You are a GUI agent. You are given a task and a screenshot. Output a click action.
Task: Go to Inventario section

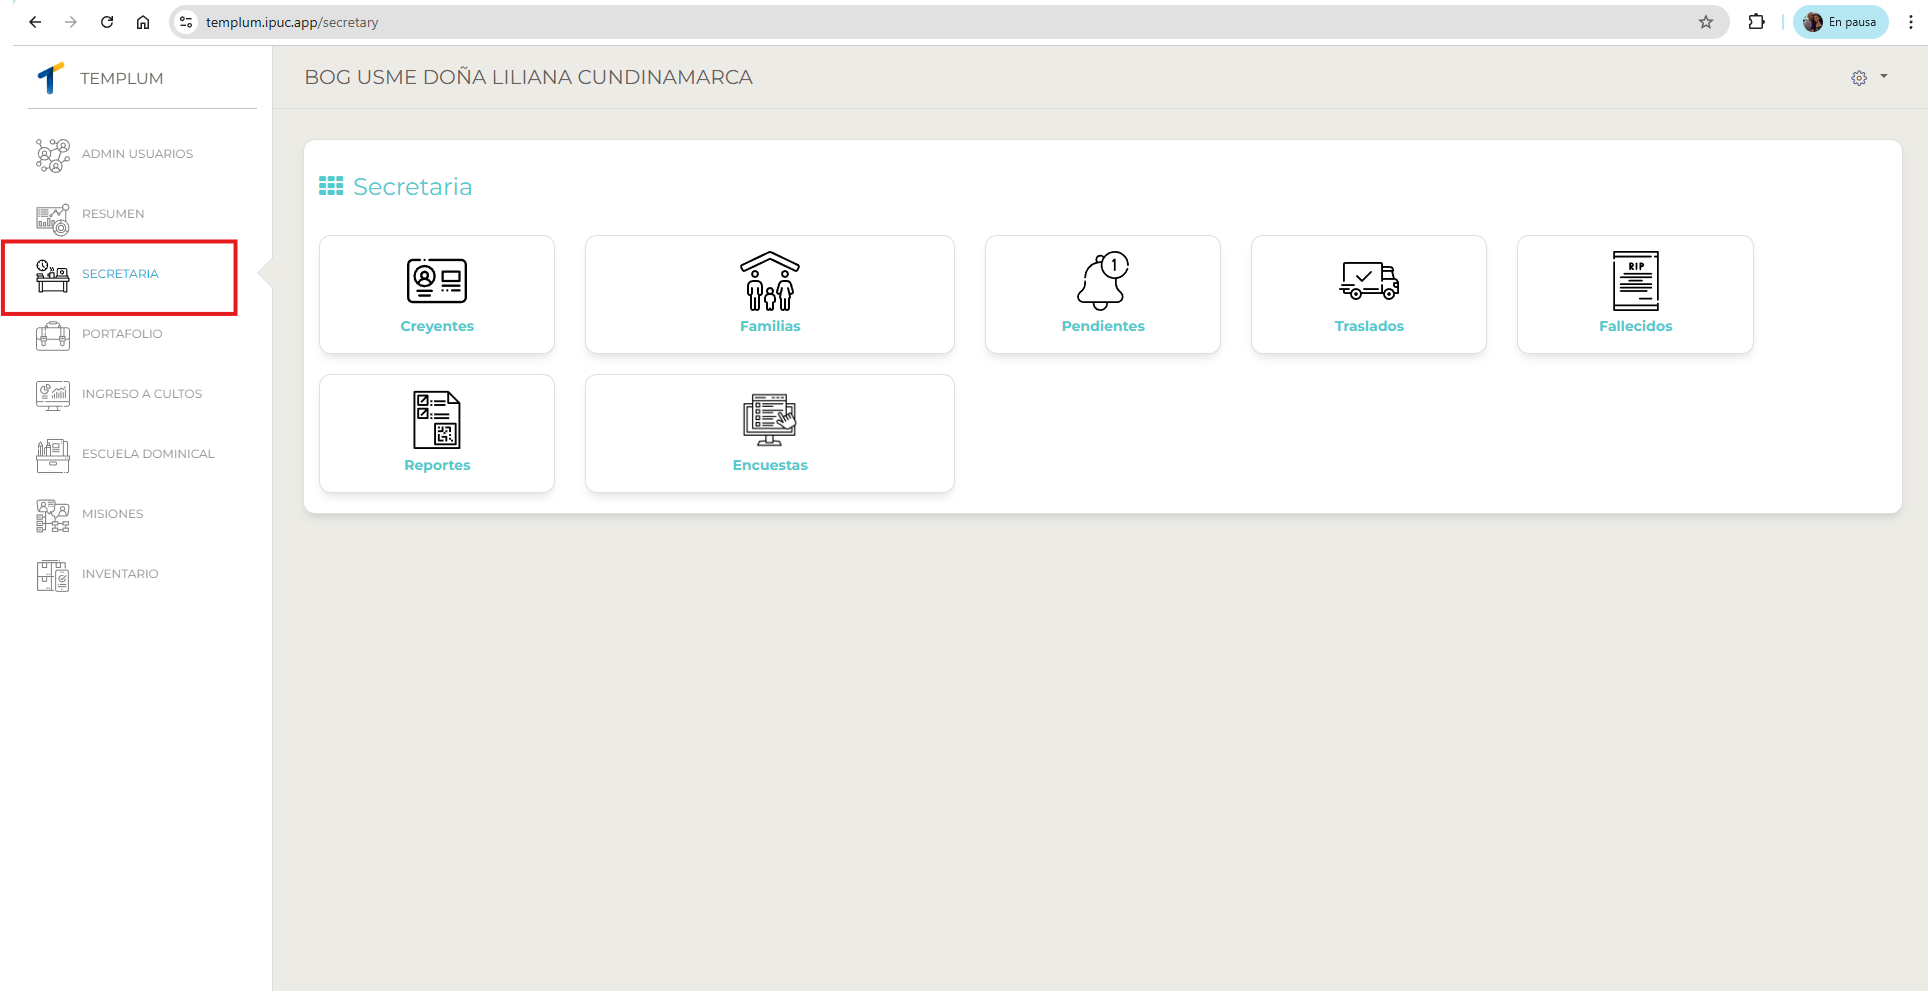(x=120, y=574)
